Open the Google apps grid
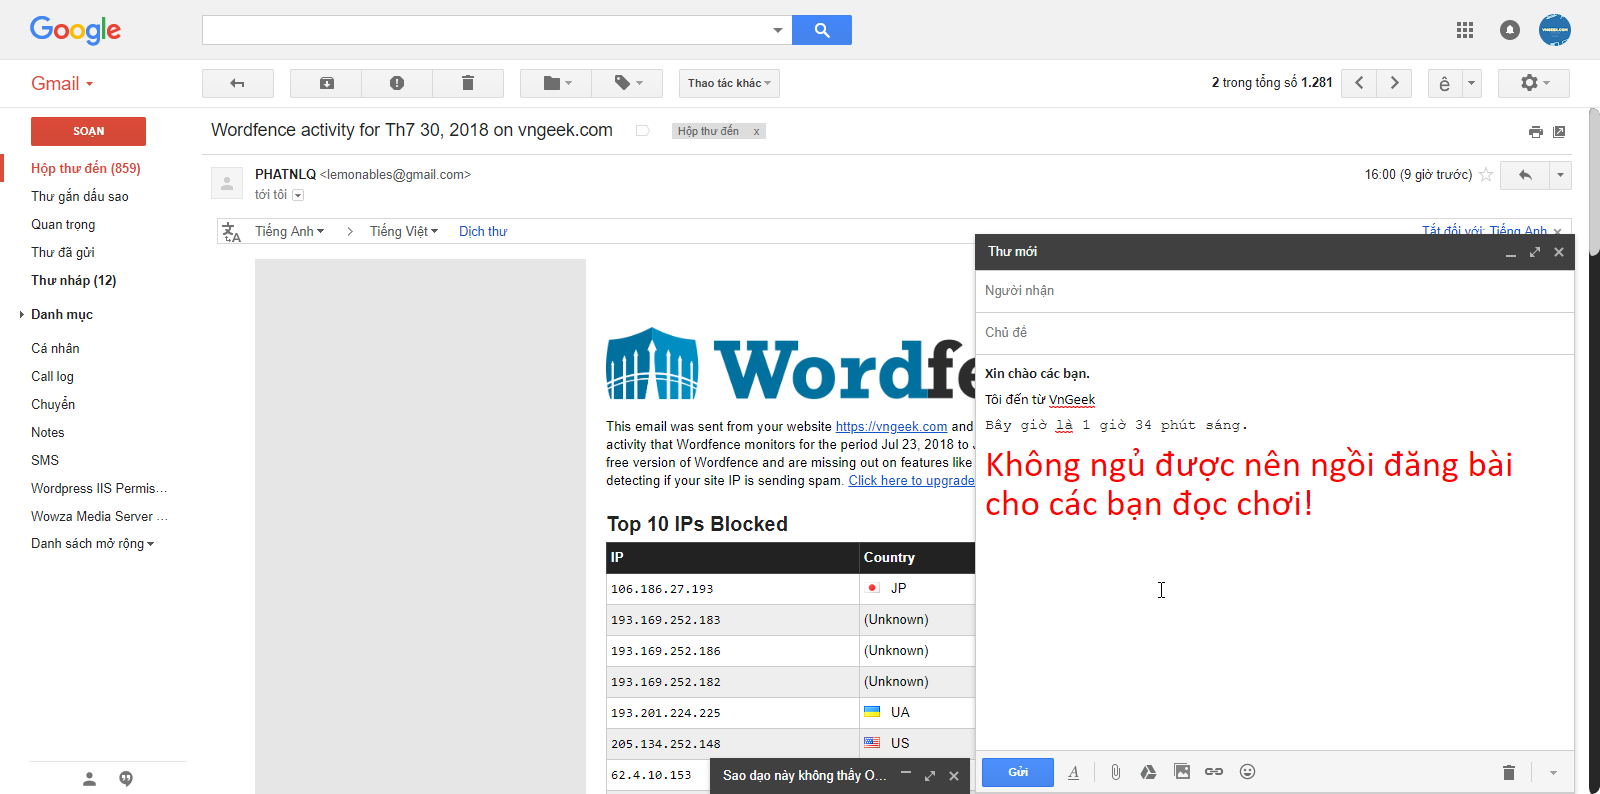Viewport: 1600px width, 794px height. pyautogui.click(x=1465, y=30)
